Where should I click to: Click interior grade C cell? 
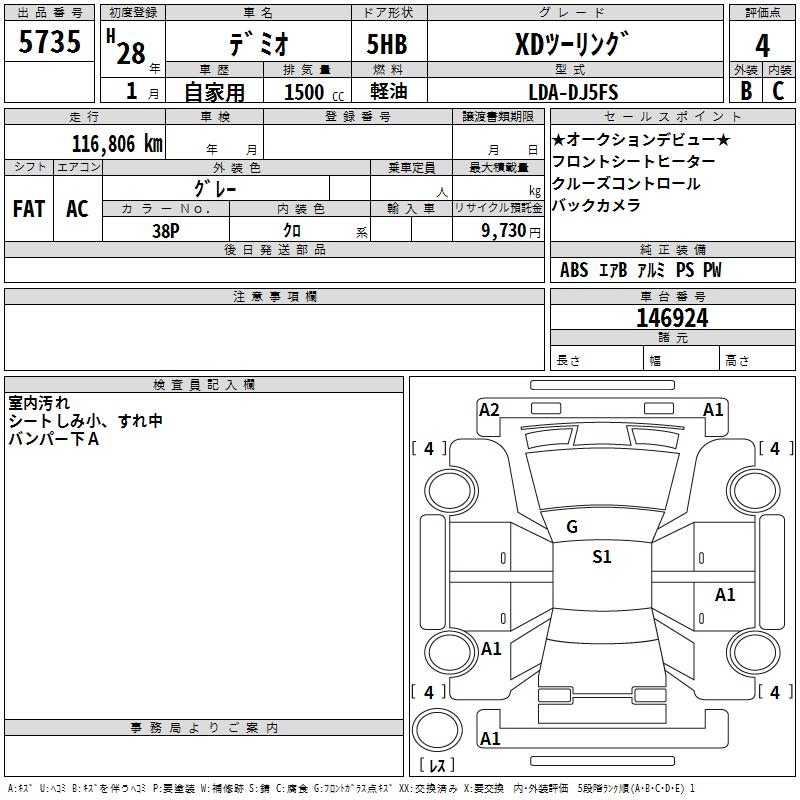778,91
